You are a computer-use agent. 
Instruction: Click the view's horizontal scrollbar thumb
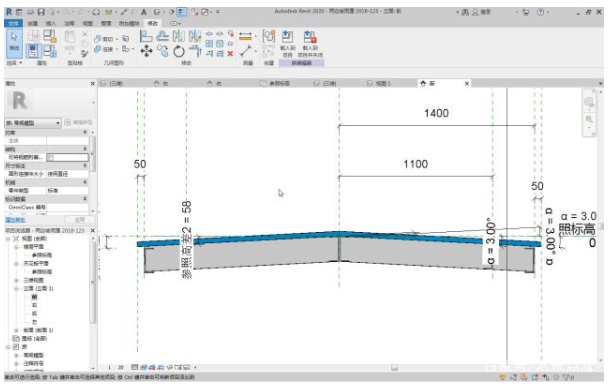click(x=394, y=367)
